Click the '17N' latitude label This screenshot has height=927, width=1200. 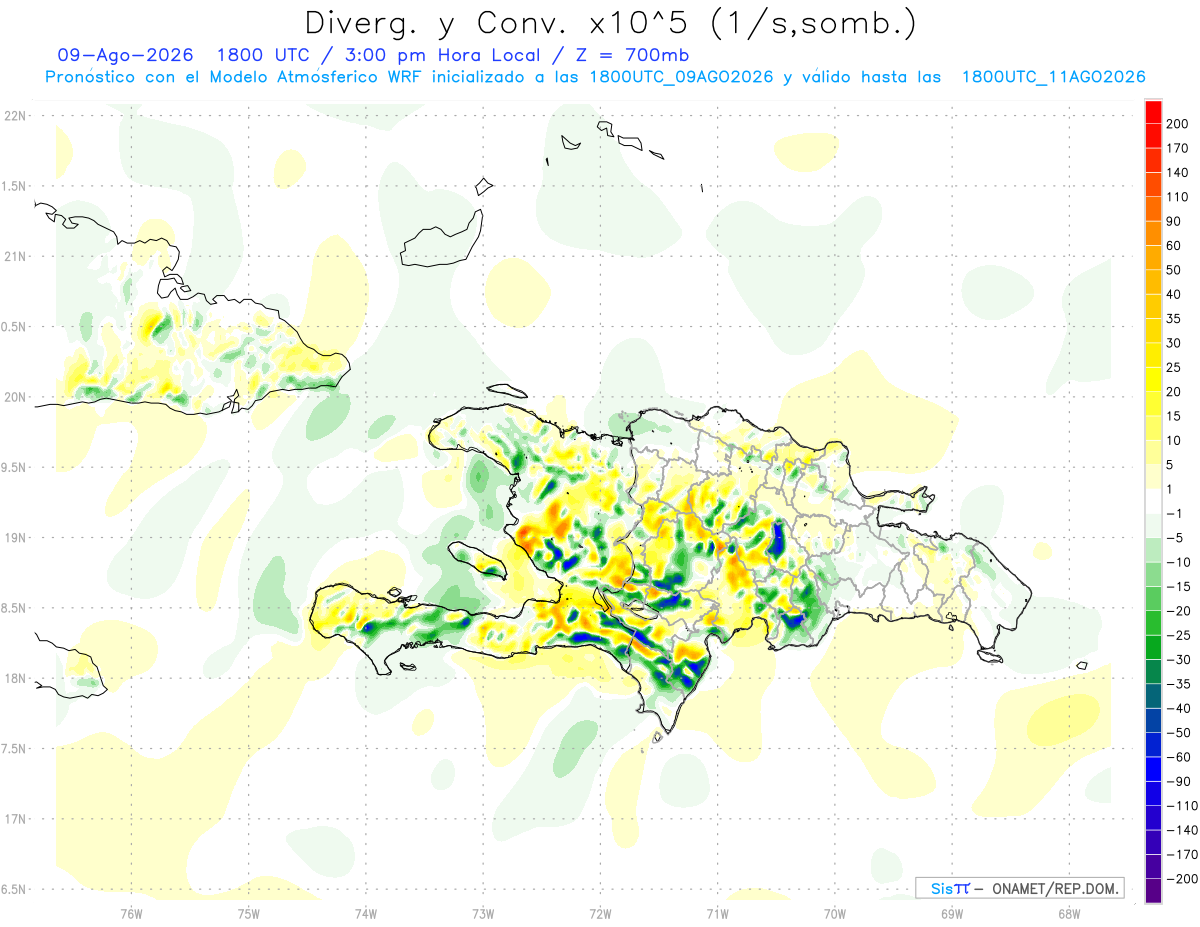point(14,820)
